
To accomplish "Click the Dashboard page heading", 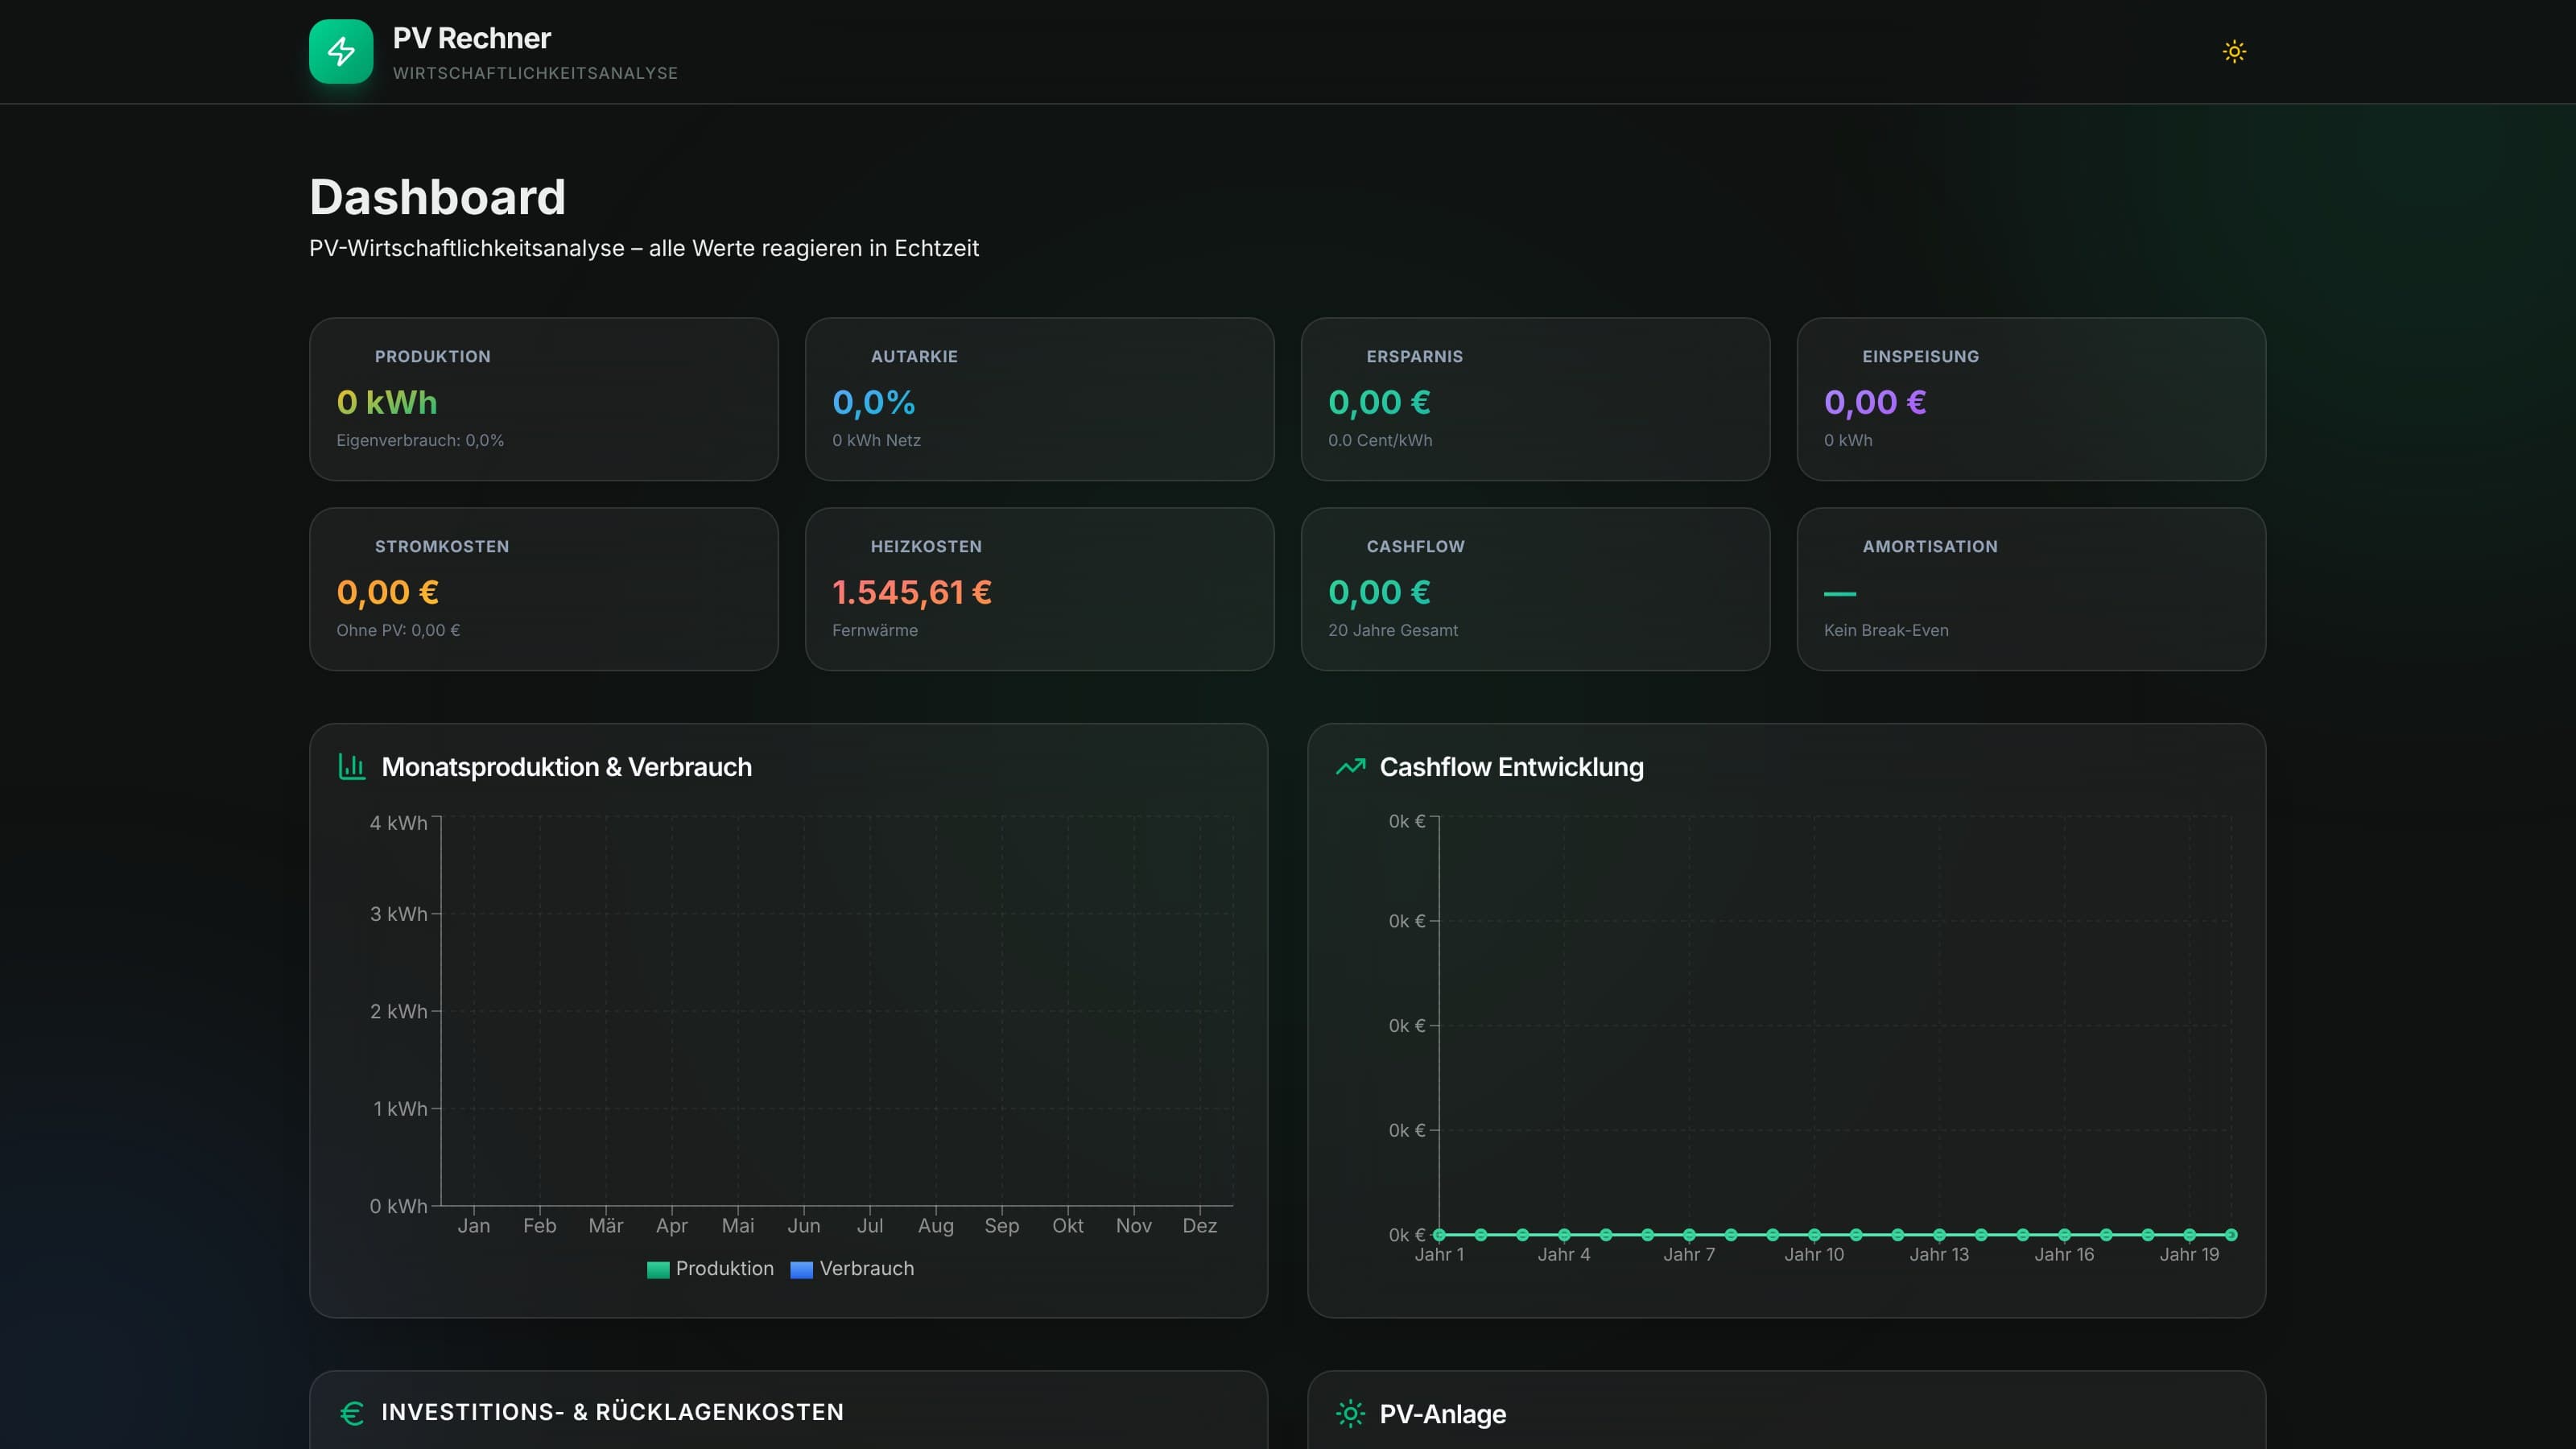I will point(437,196).
